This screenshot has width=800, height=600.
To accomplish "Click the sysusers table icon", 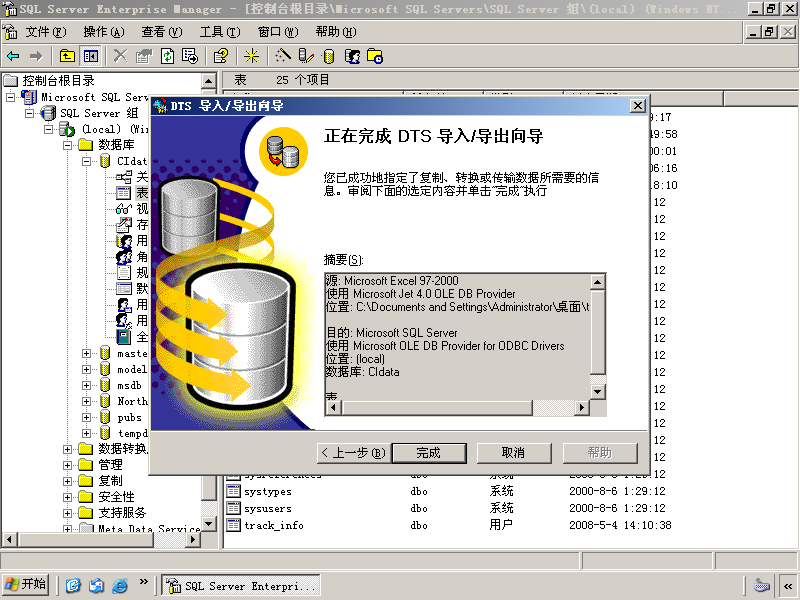I will point(233,508).
